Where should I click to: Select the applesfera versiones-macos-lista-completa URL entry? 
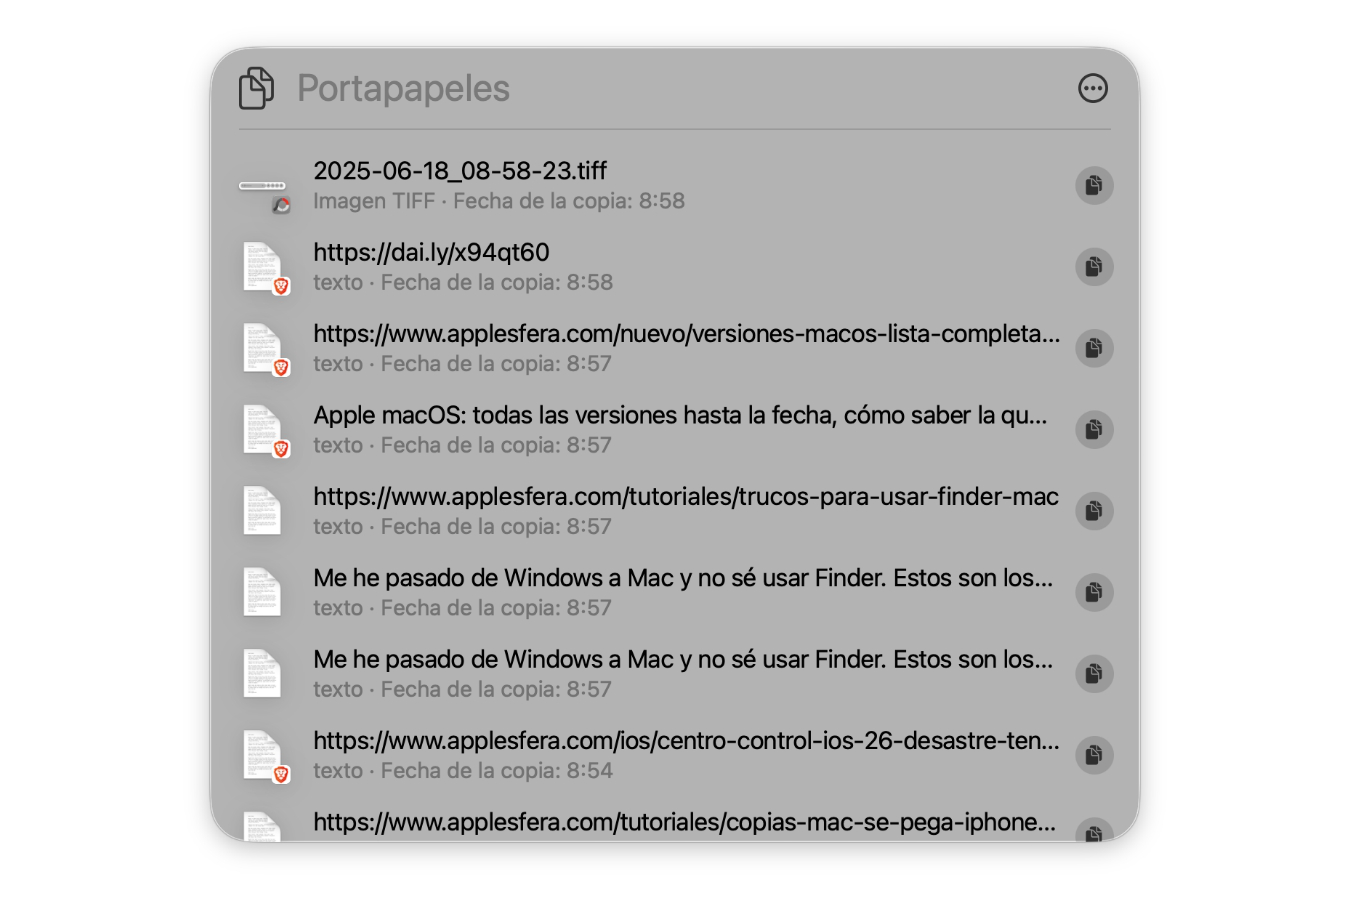tap(687, 333)
